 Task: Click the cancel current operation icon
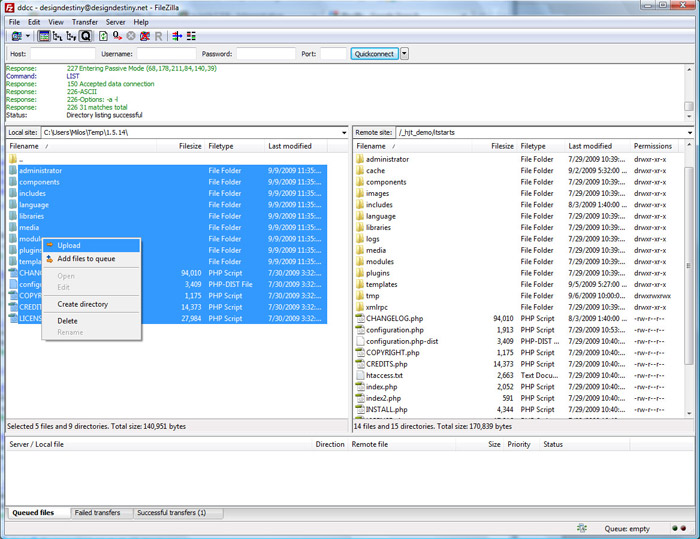tap(131, 36)
